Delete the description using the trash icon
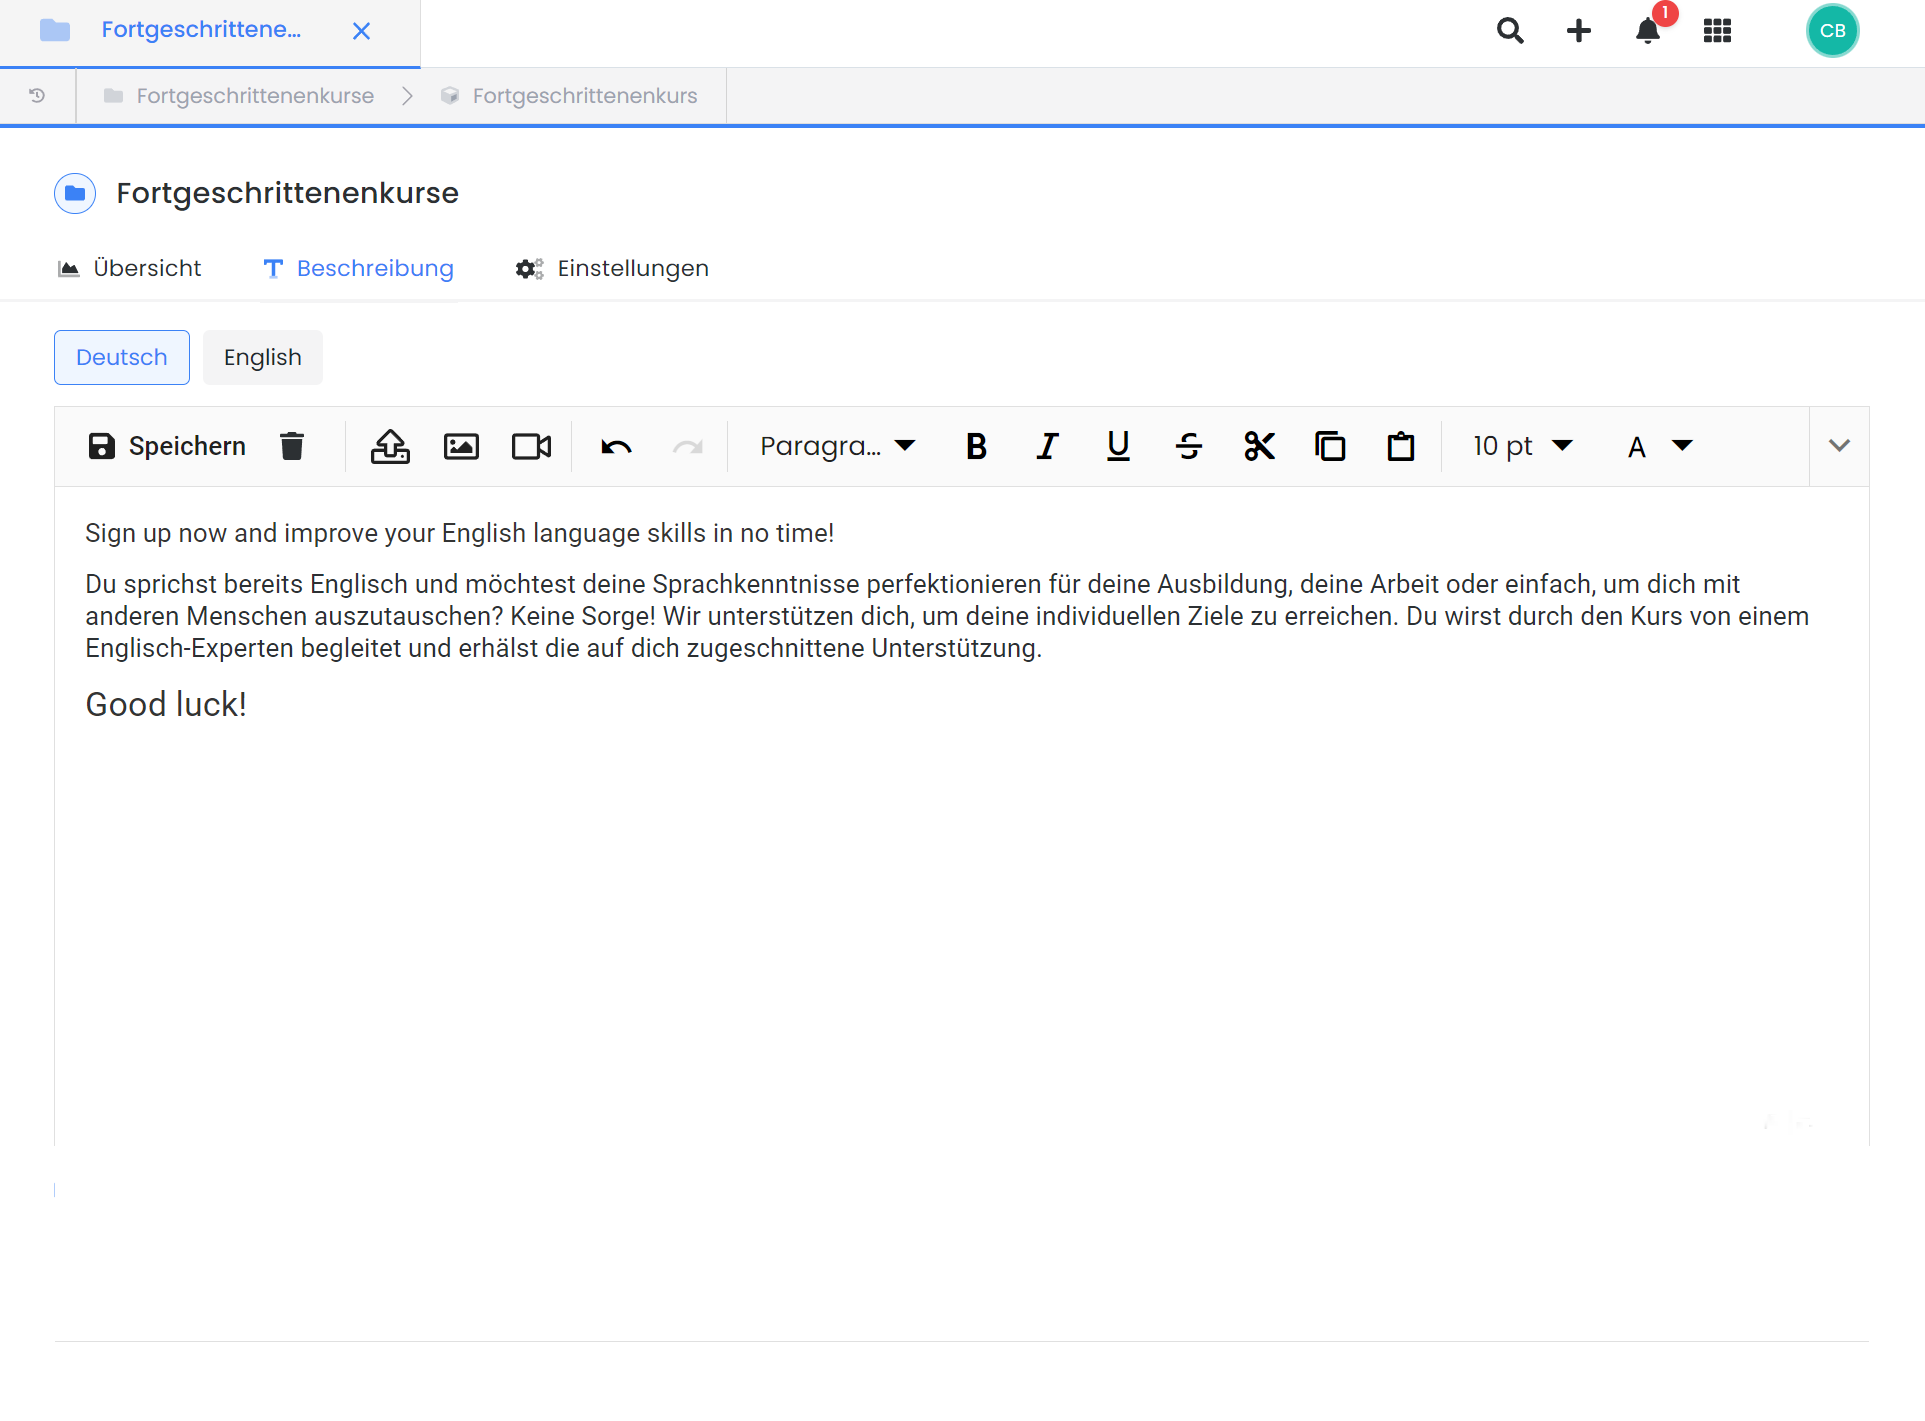1925x1421 pixels. (292, 446)
